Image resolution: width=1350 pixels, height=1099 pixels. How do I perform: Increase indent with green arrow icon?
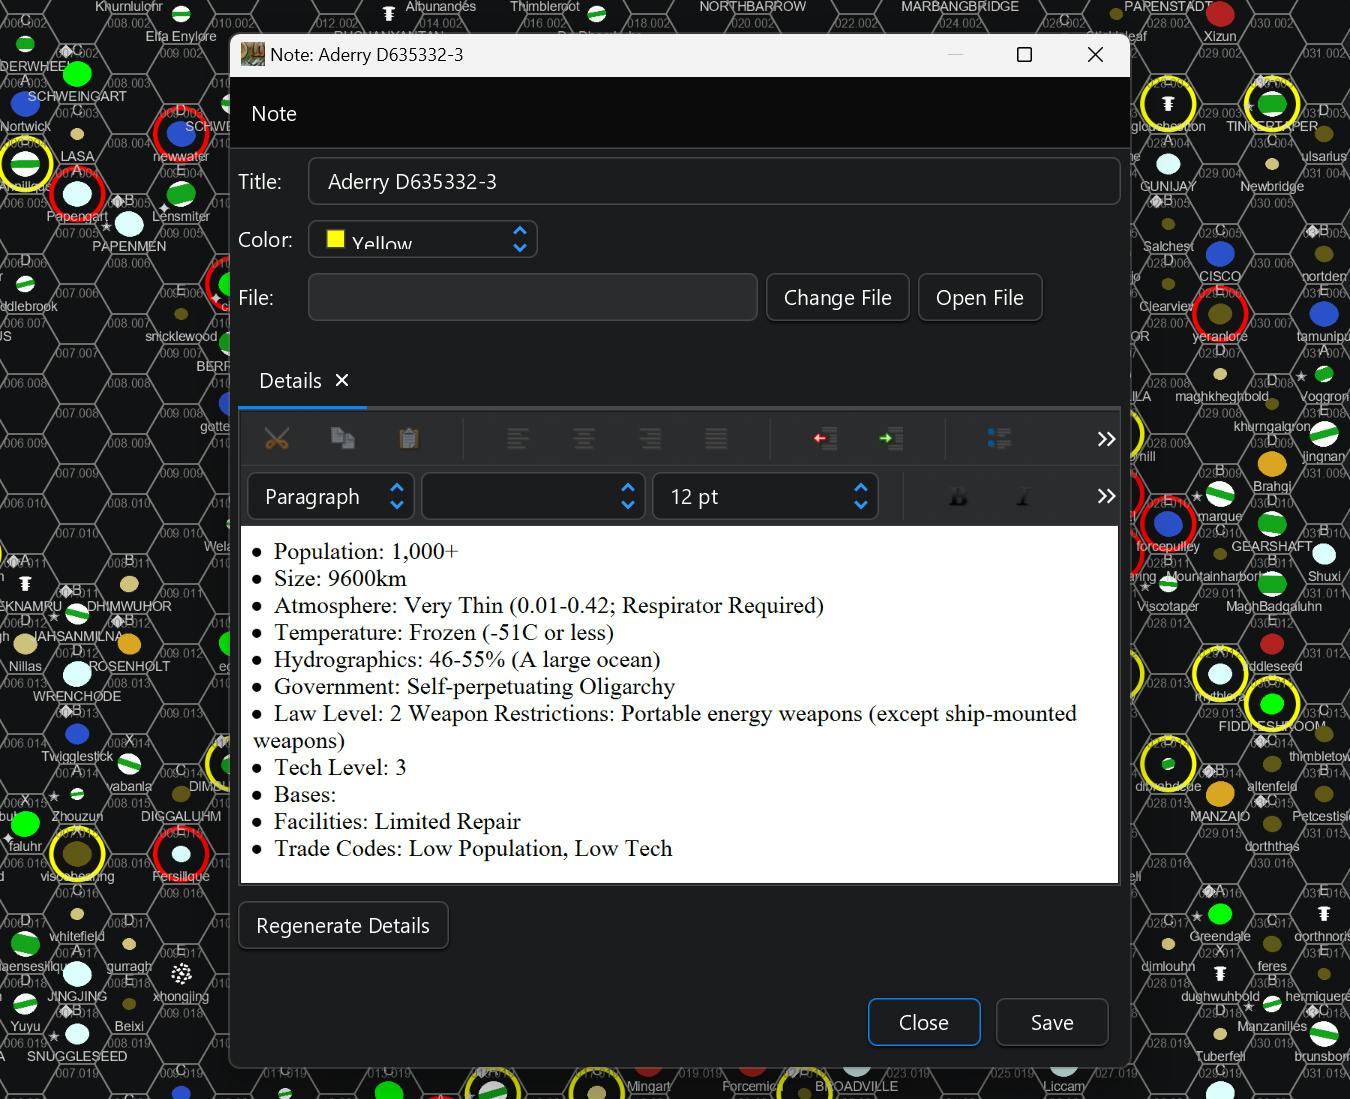(x=890, y=438)
